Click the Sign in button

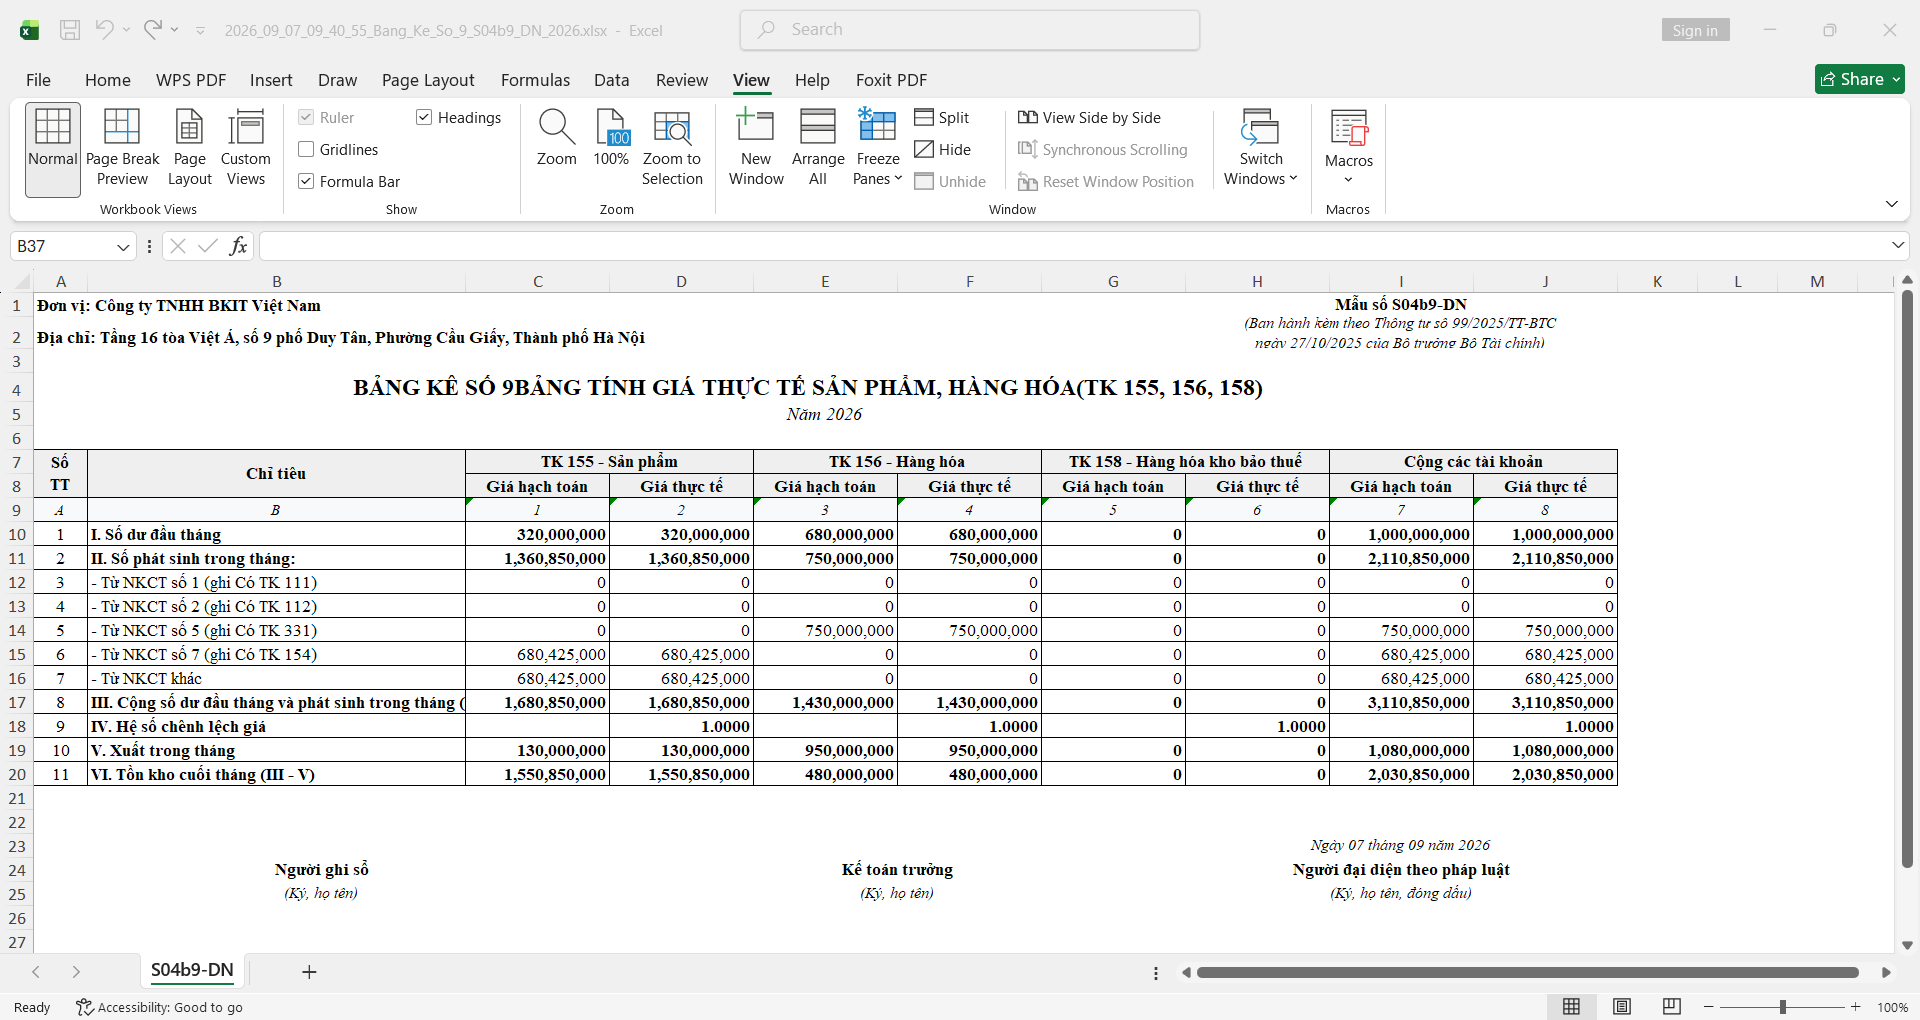tap(1695, 30)
